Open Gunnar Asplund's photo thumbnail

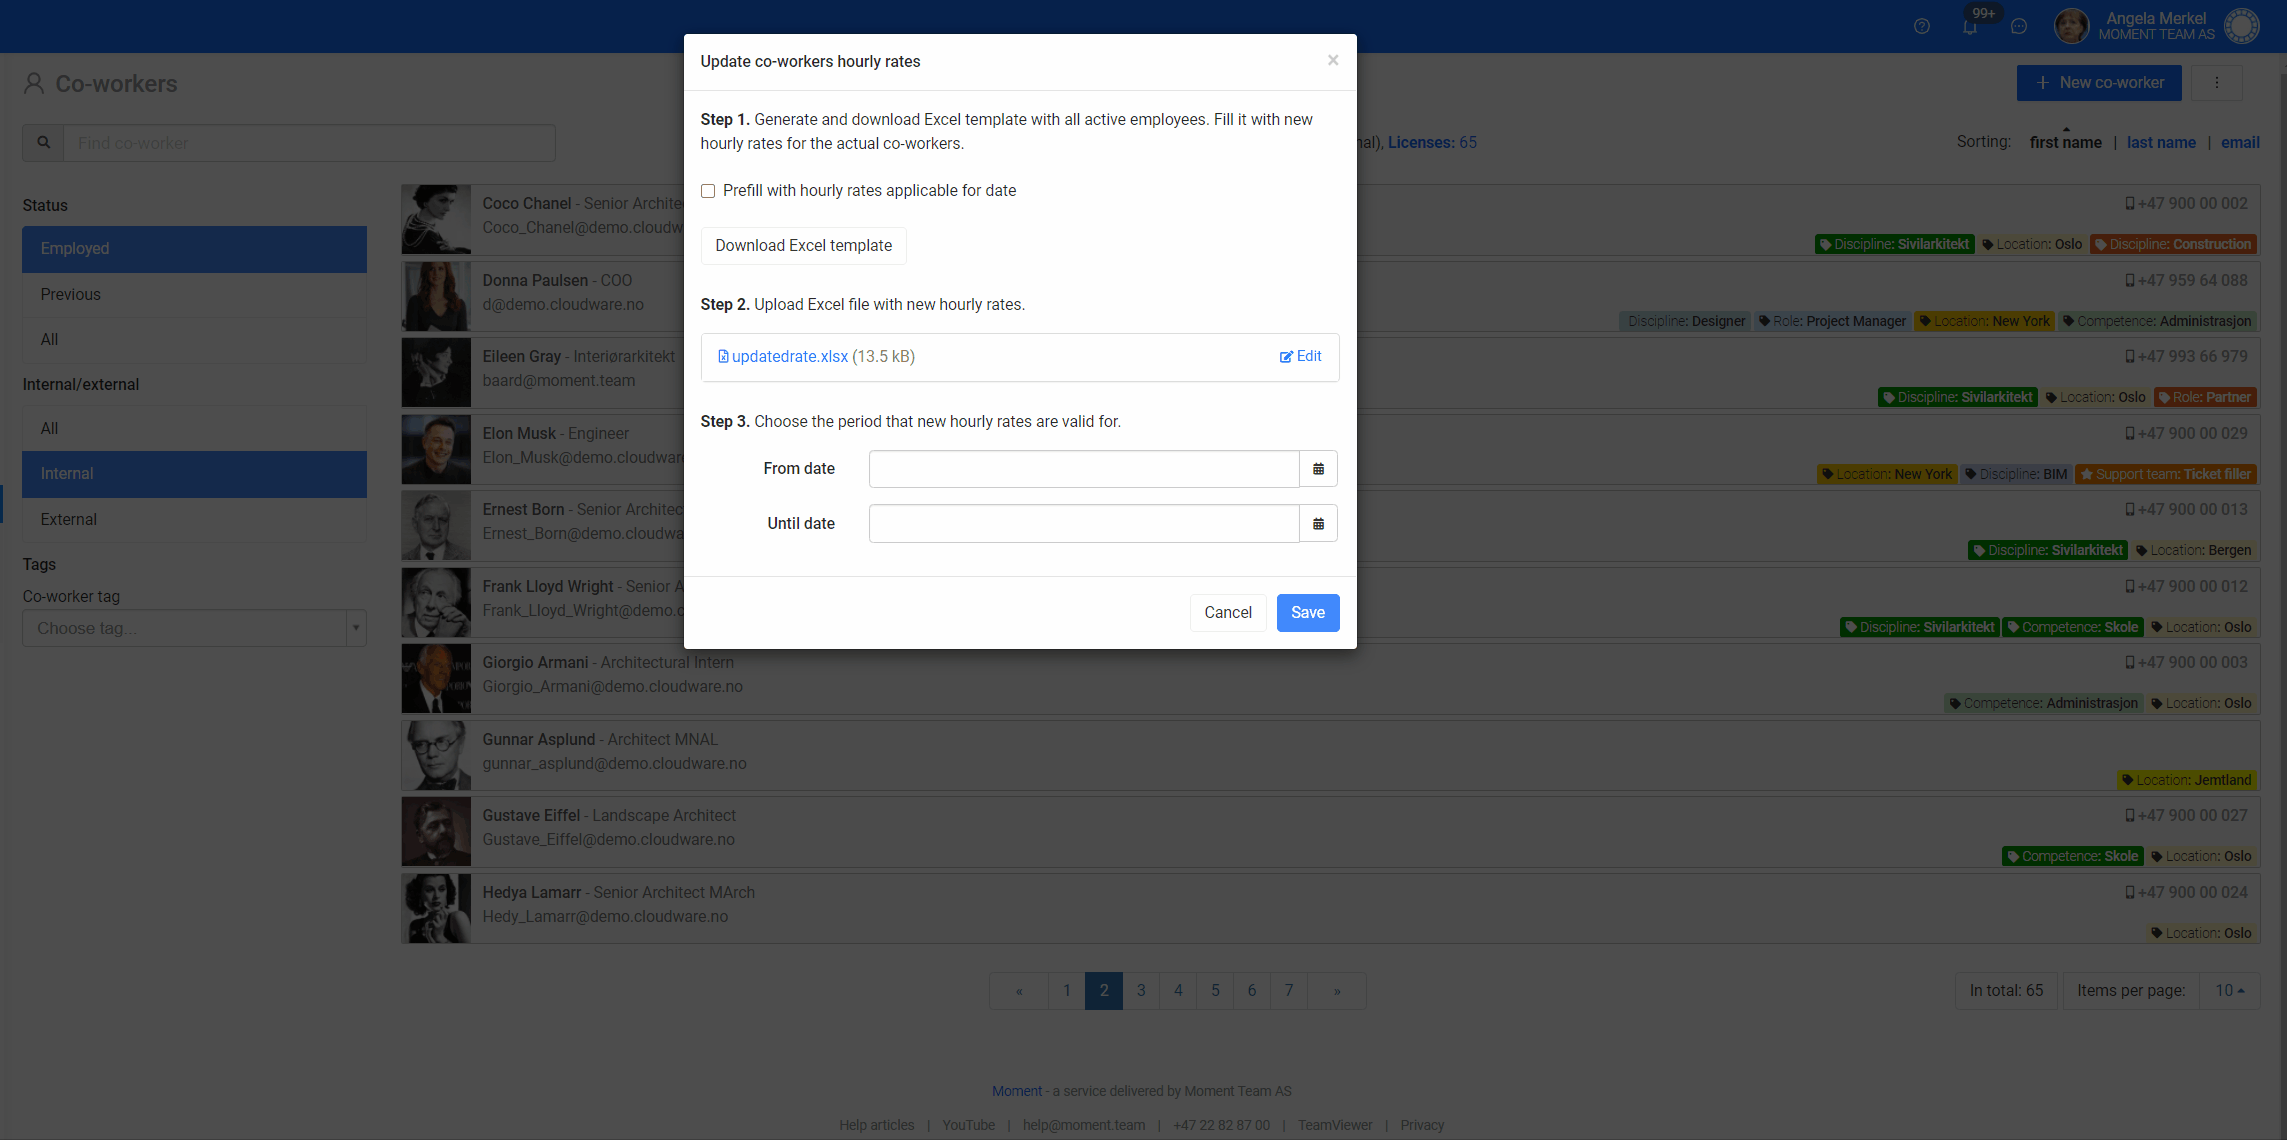[435, 756]
